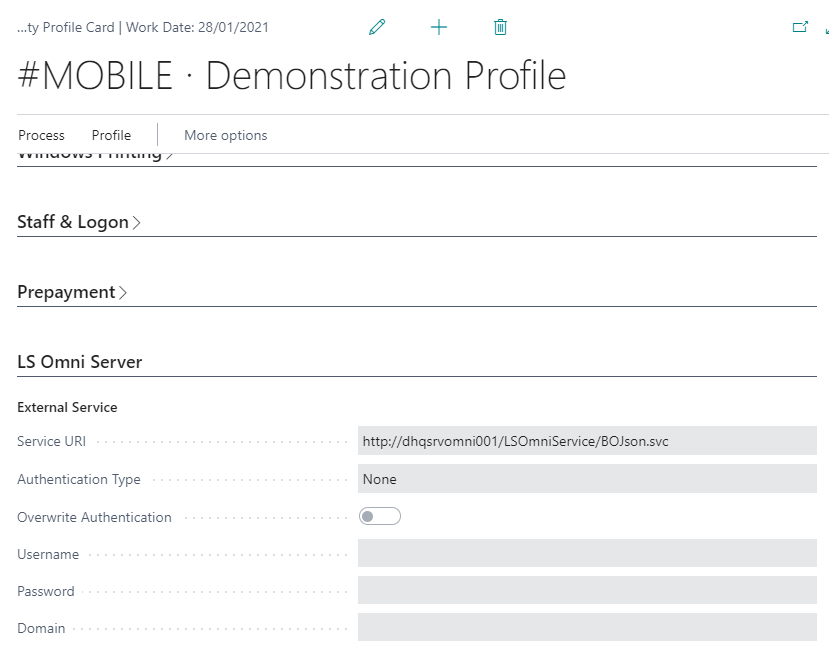Open the page in a new window

pyautogui.click(x=800, y=28)
